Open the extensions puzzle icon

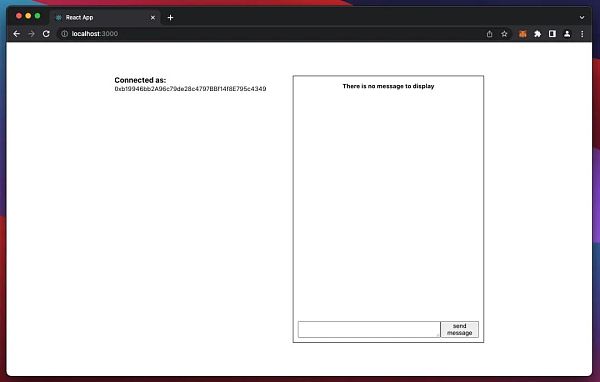coord(538,34)
